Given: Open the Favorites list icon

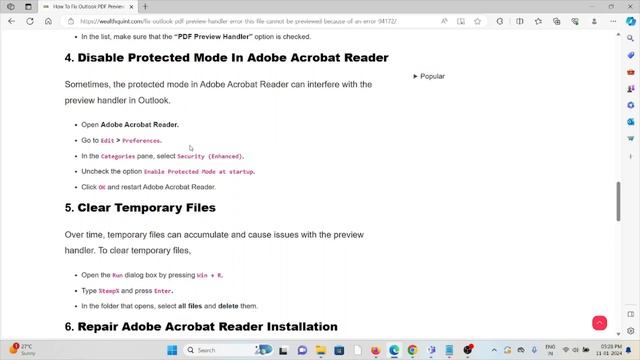Looking at the screenshot, I should tap(538, 21).
